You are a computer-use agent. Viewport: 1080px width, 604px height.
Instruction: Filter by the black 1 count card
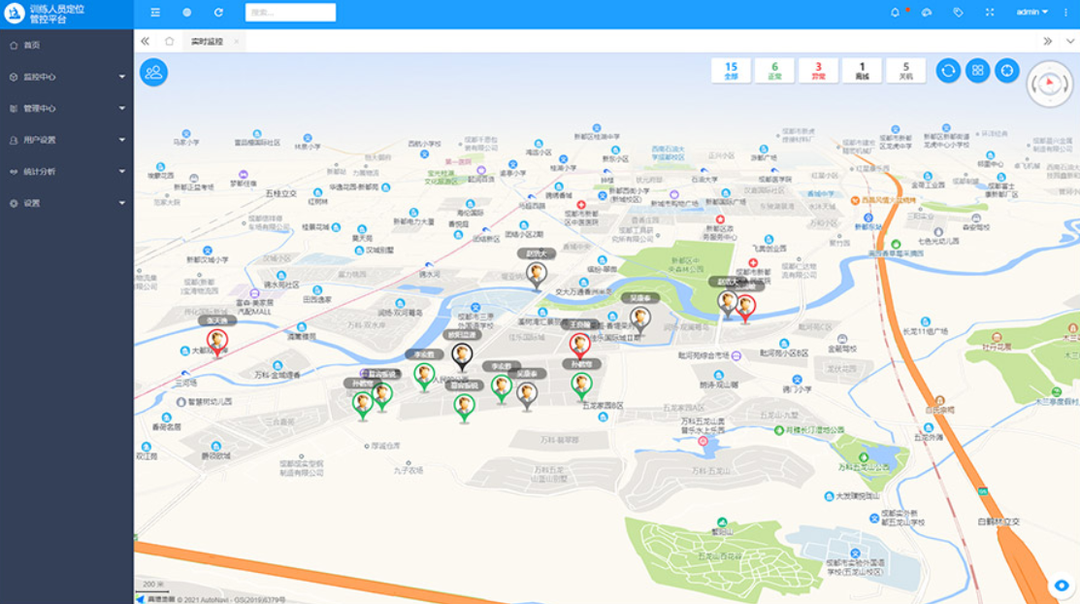[862, 70]
